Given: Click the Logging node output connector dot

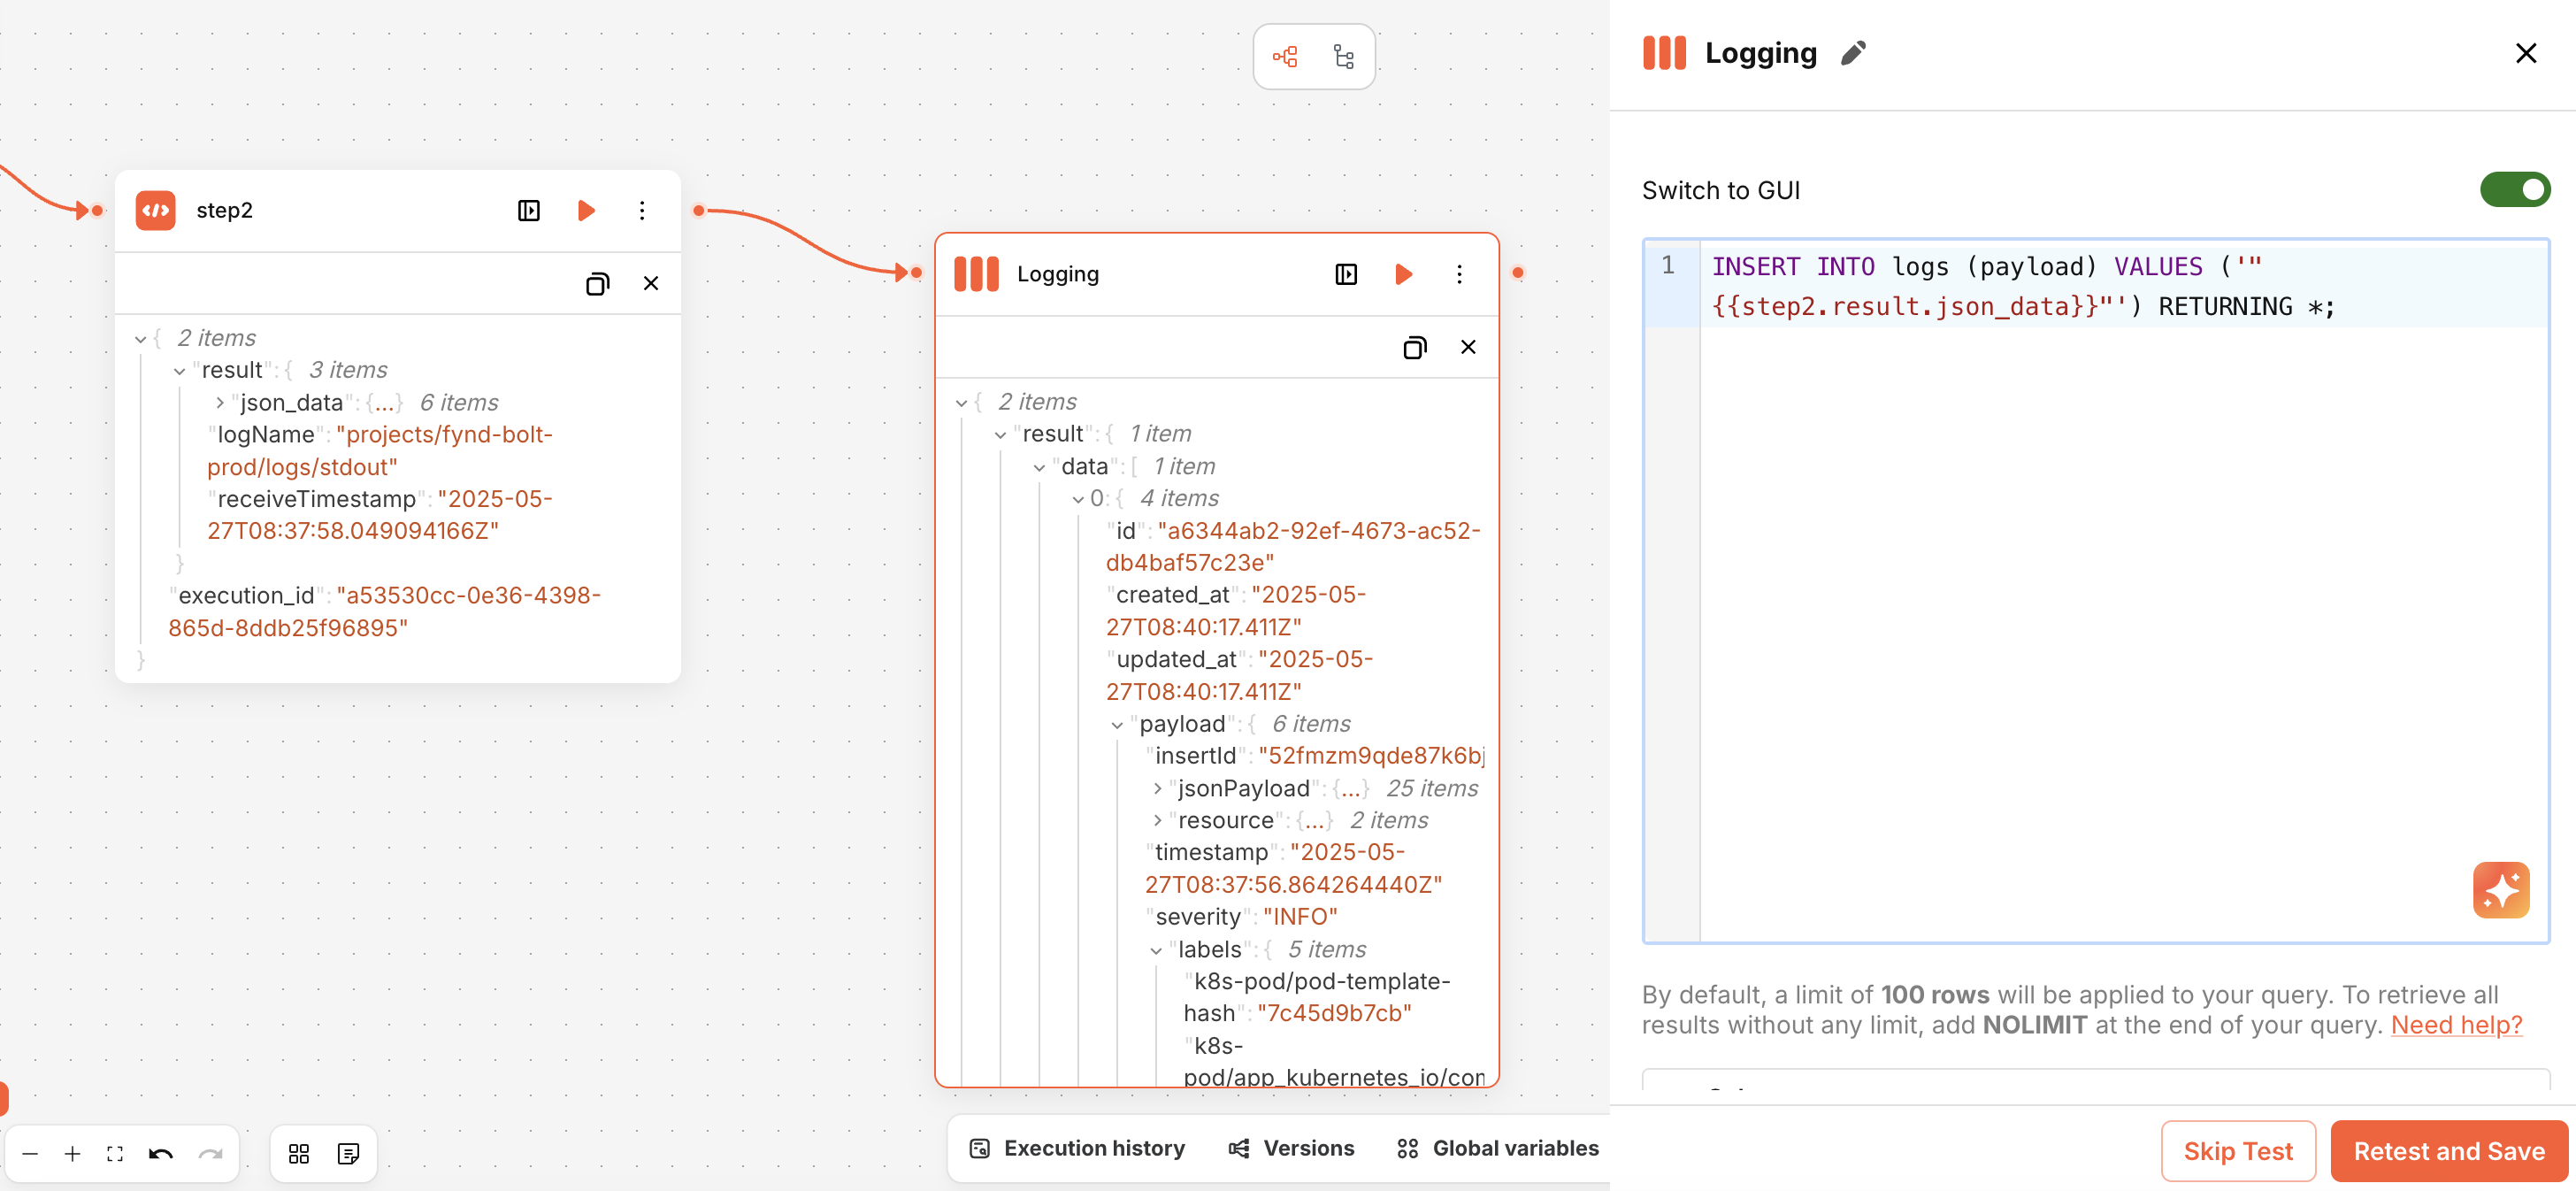Looking at the screenshot, I should pyautogui.click(x=1517, y=273).
